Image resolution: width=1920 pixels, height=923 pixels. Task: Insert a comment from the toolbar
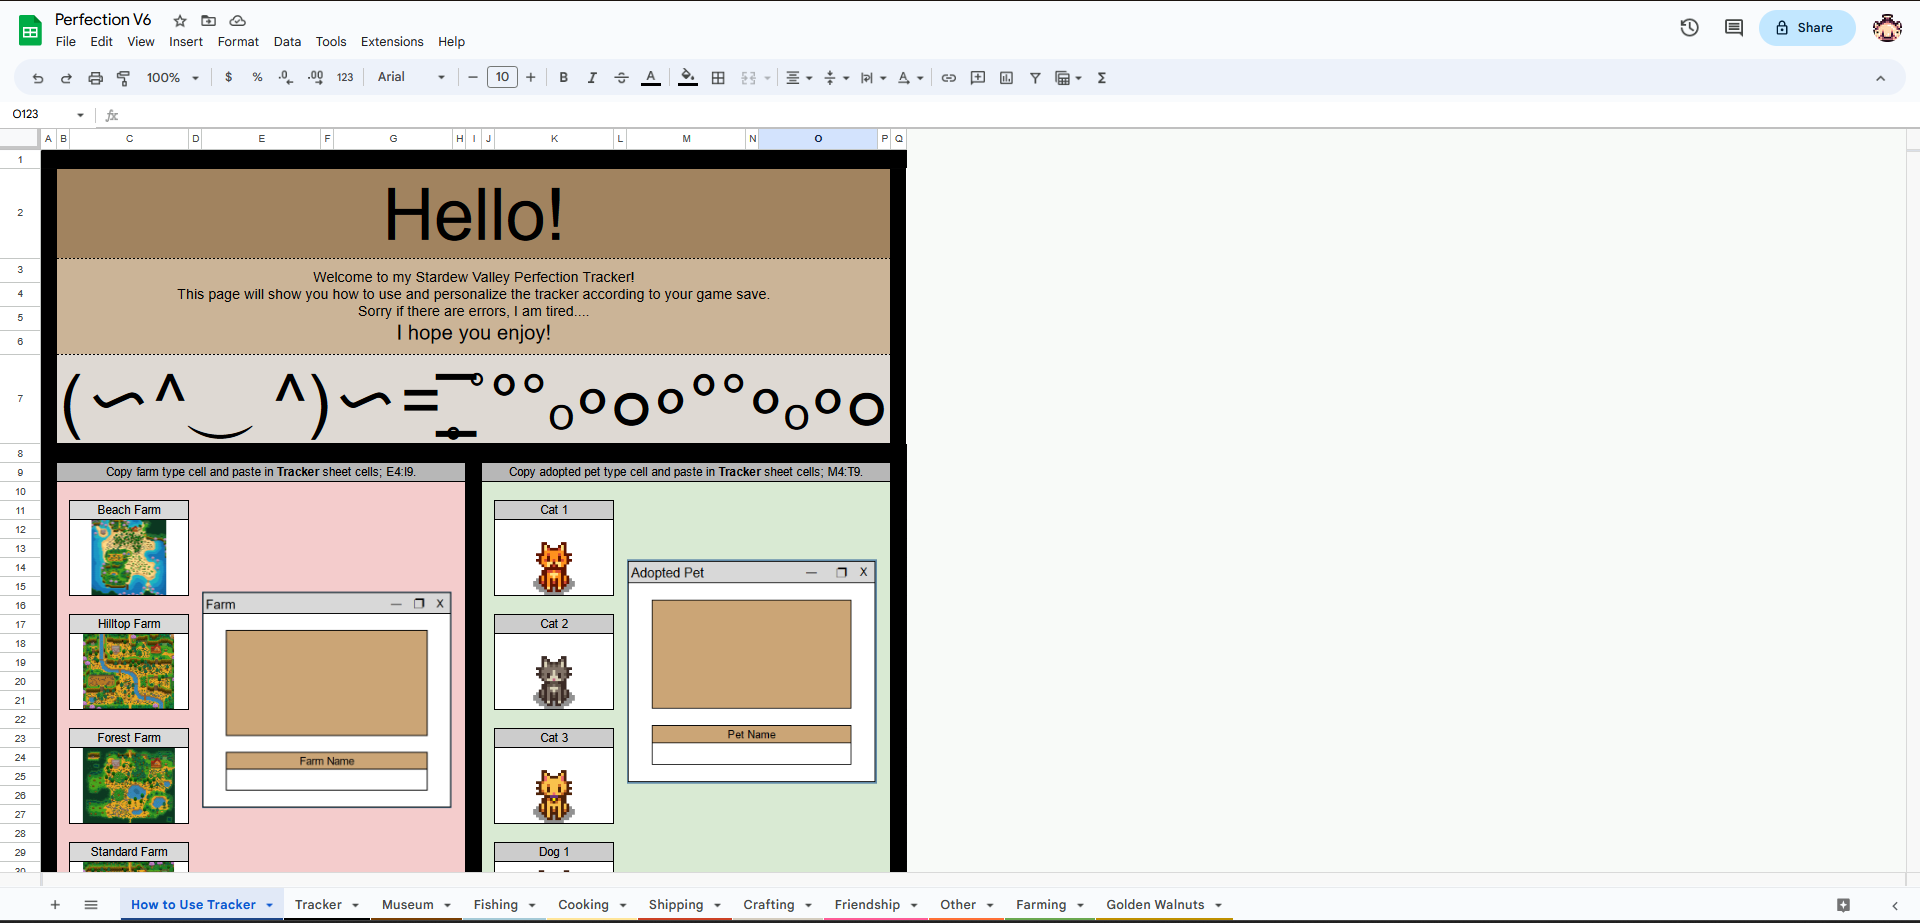(x=978, y=77)
